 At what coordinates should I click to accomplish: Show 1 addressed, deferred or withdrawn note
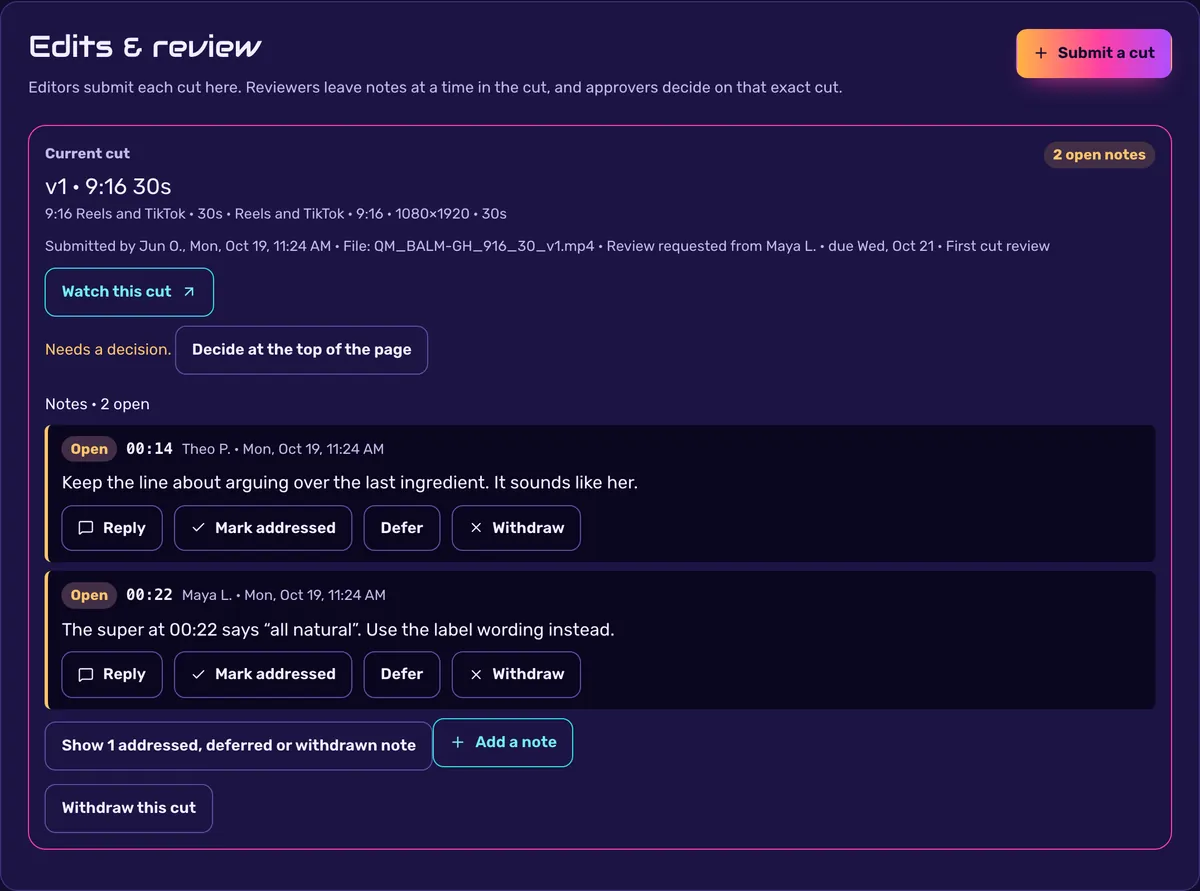coord(238,746)
